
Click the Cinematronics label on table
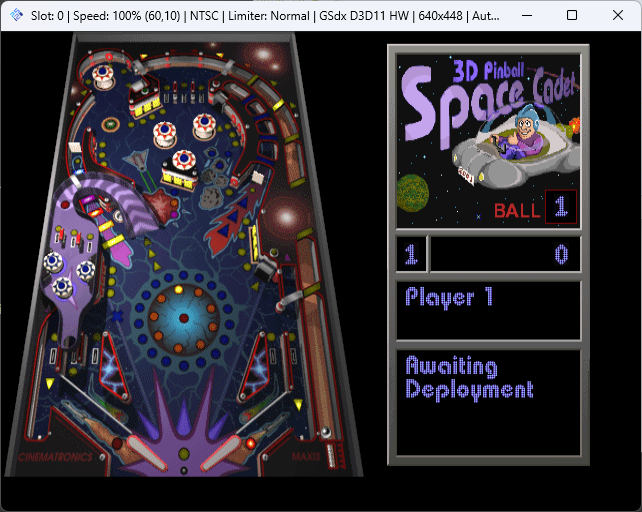pyautogui.click(x=56, y=457)
